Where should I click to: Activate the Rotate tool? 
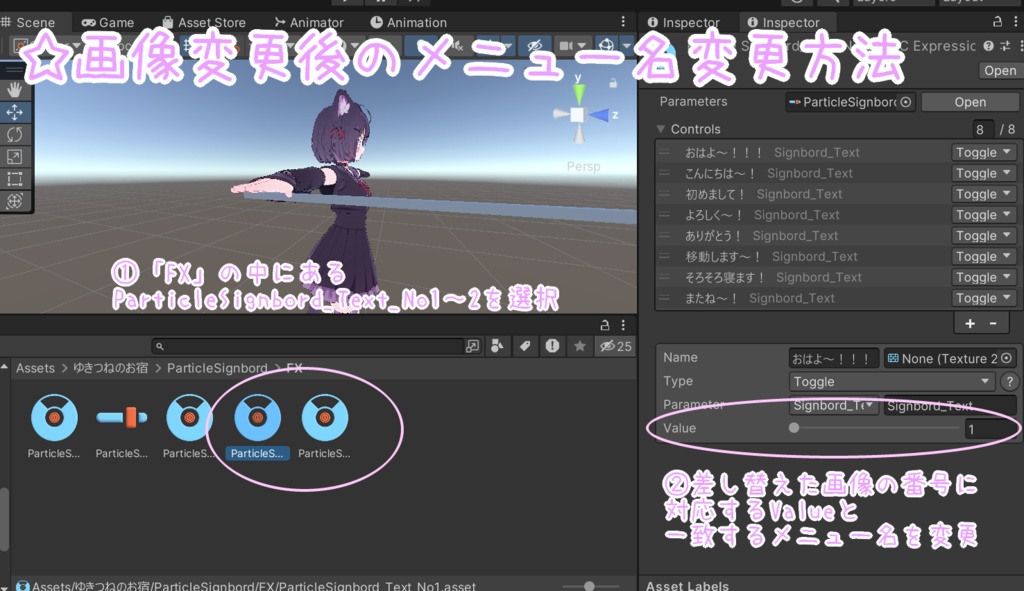pyautogui.click(x=14, y=134)
